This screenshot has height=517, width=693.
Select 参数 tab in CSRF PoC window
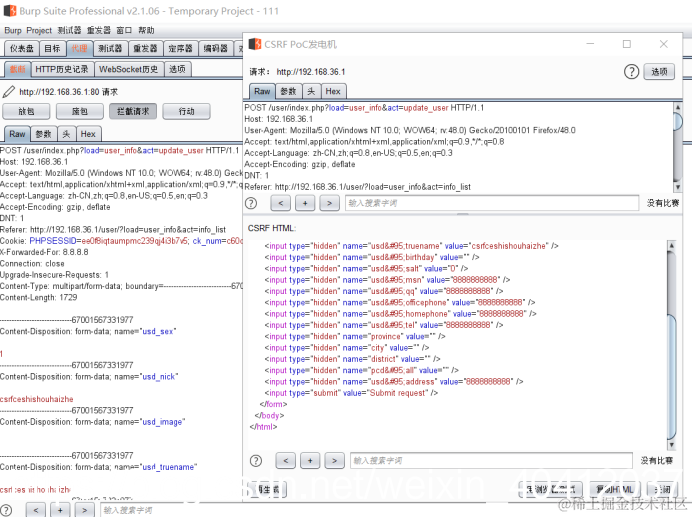(289, 91)
